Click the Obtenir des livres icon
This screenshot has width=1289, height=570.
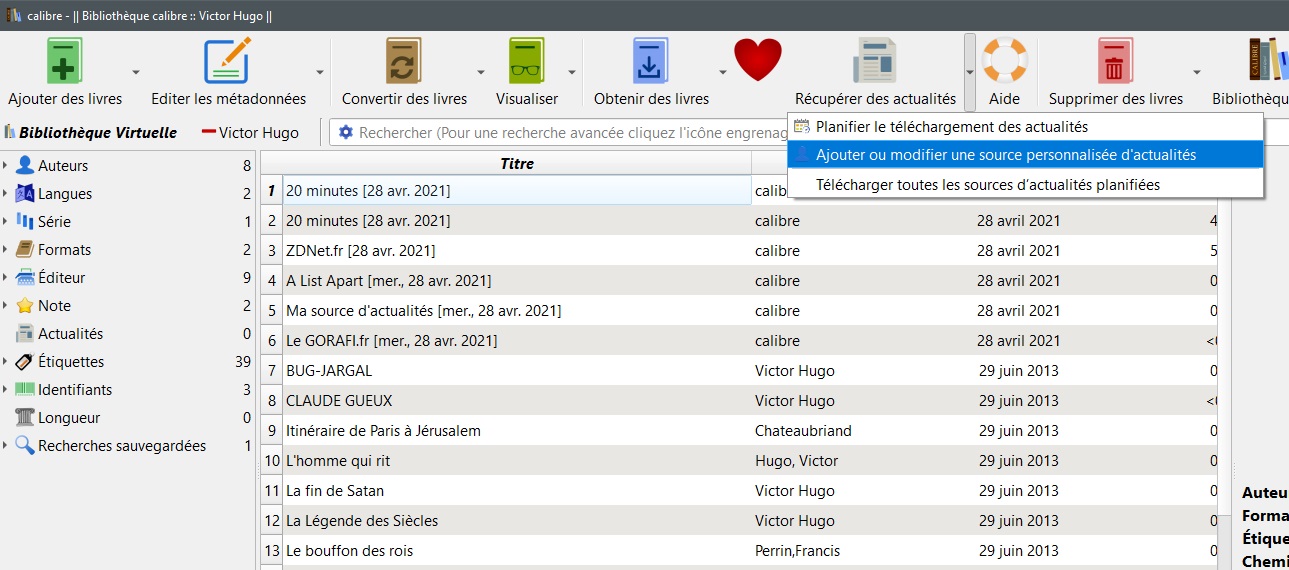(651, 61)
